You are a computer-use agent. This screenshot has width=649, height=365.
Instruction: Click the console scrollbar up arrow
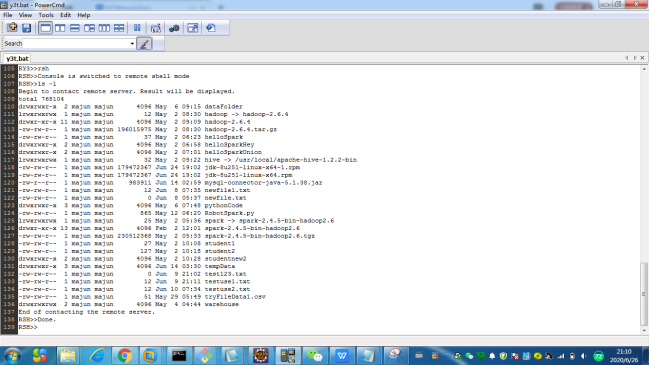[644, 69]
